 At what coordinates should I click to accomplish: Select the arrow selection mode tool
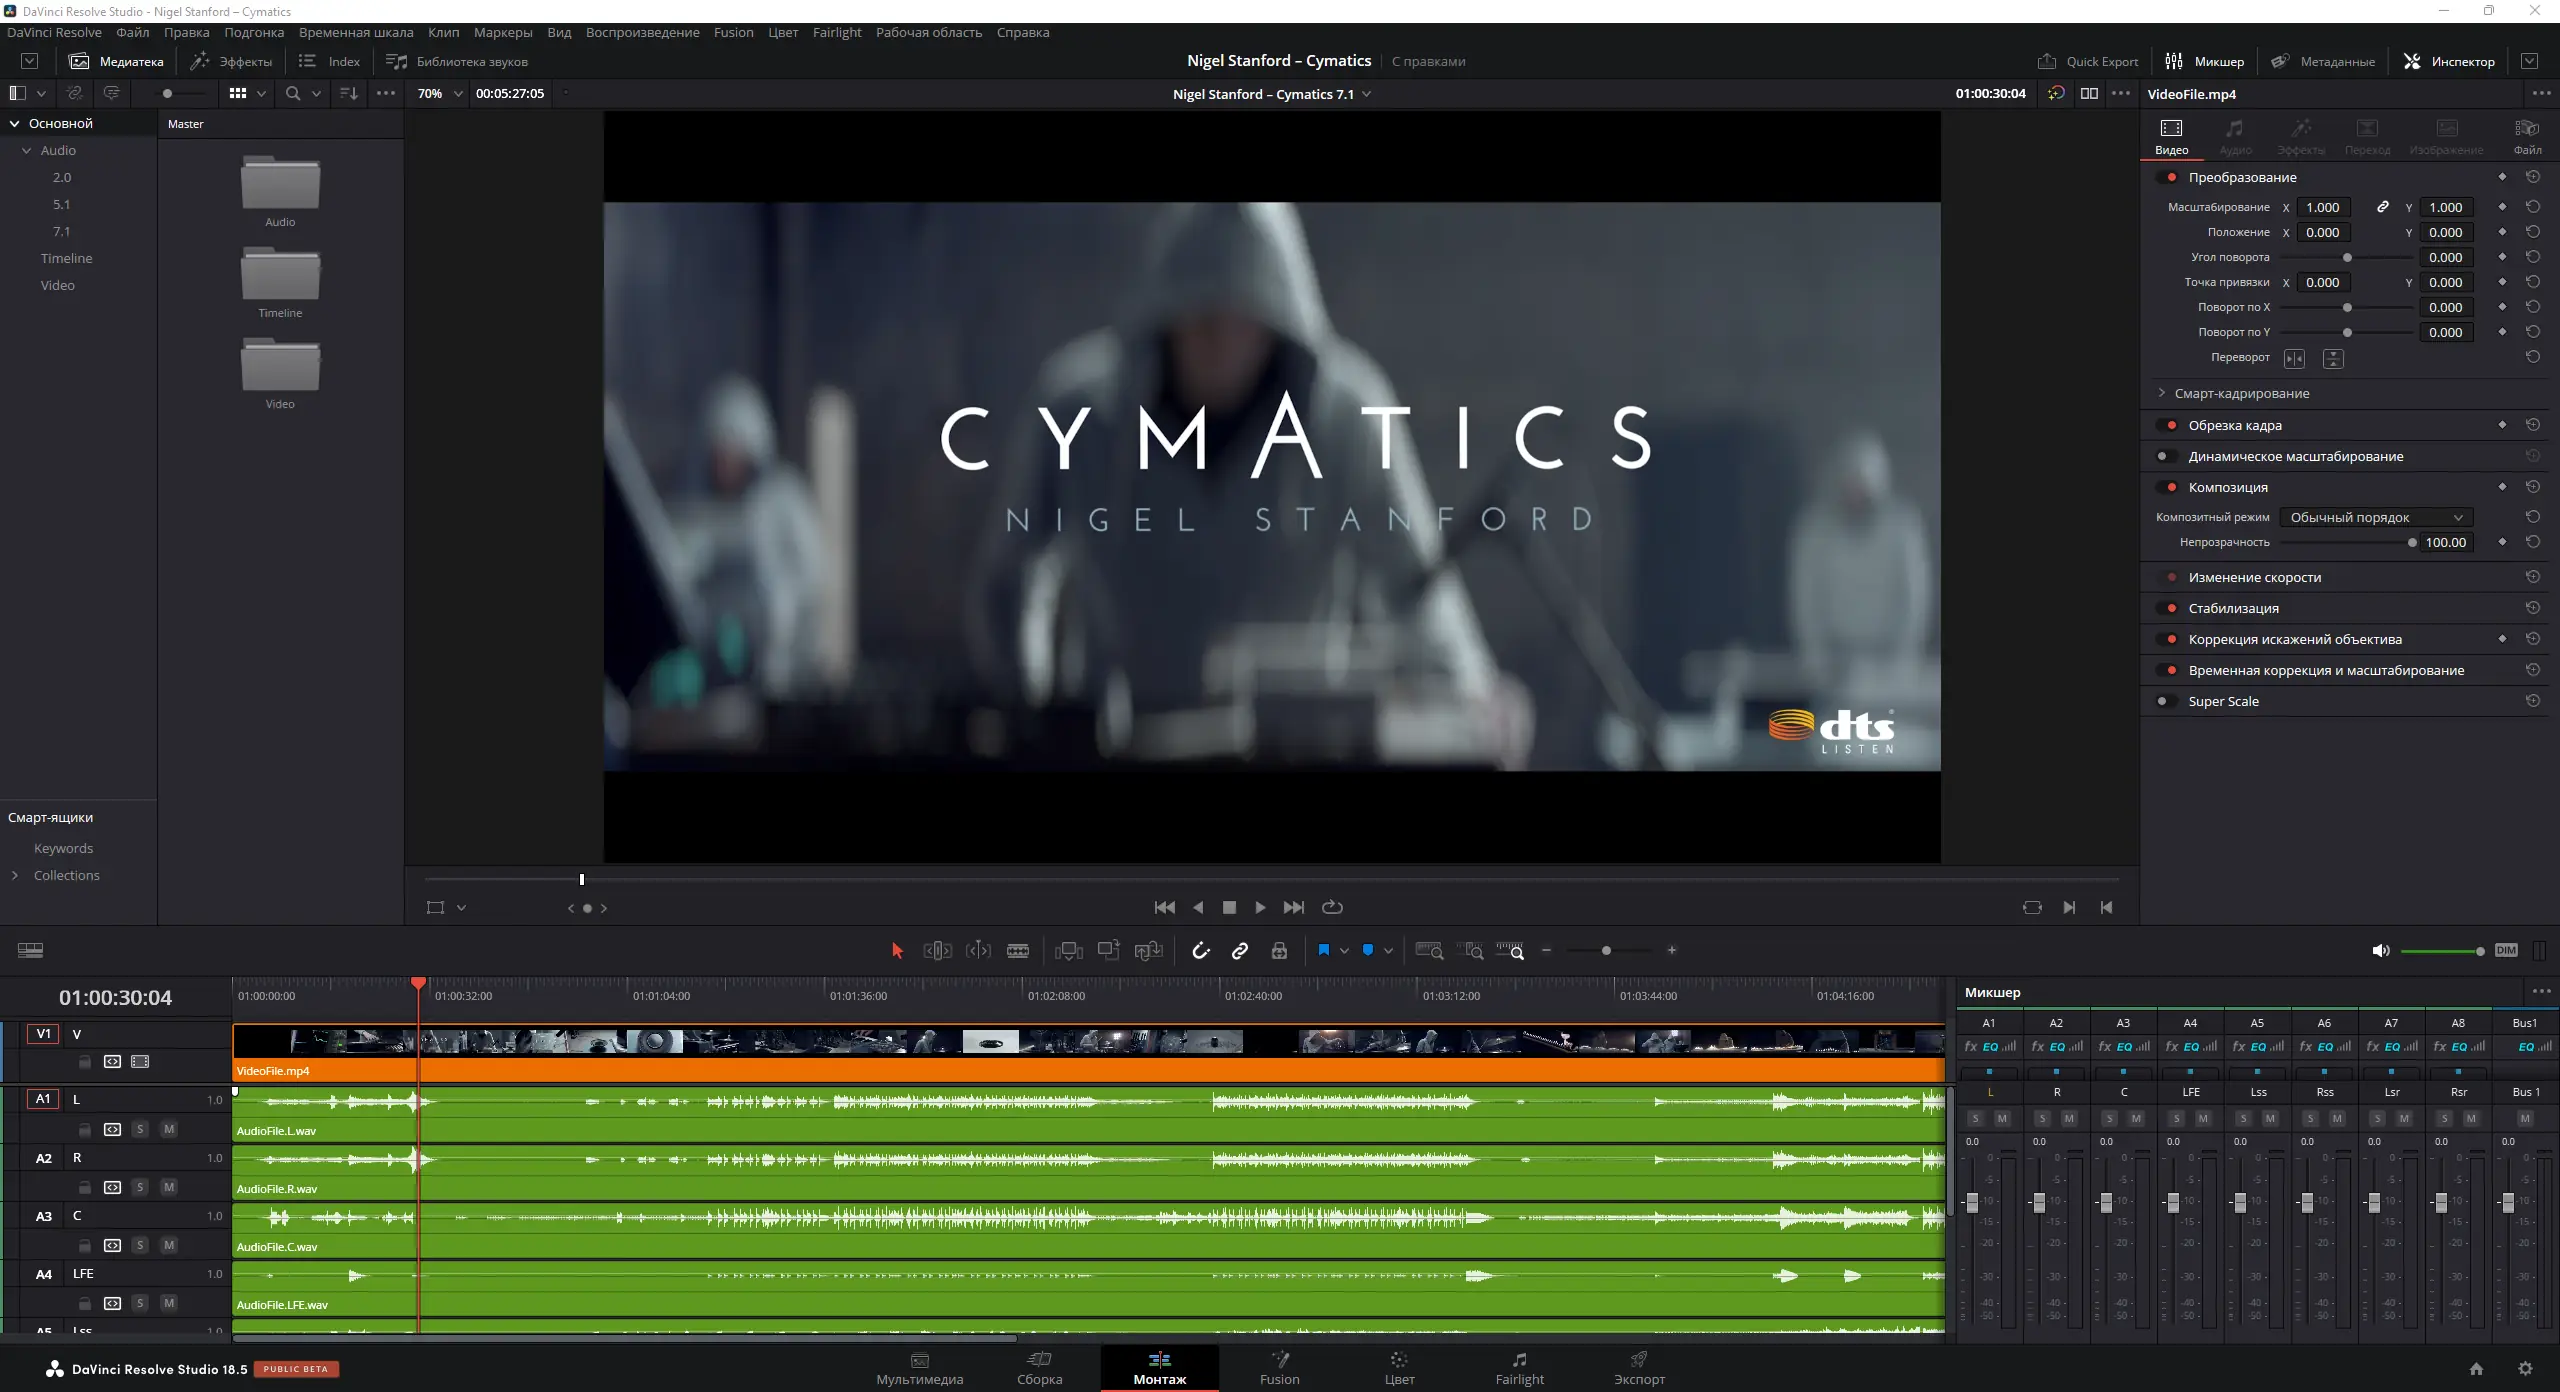[x=896, y=950]
